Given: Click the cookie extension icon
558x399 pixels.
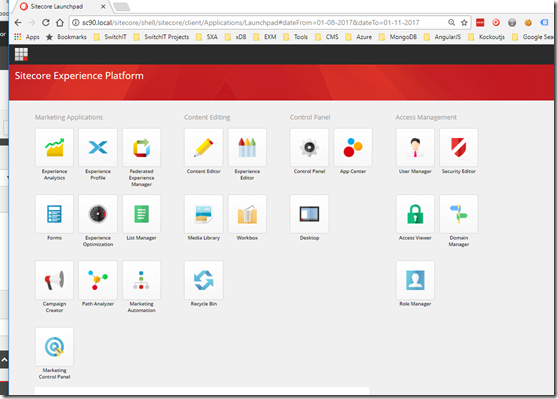Looking at the screenshot, I should [528, 22].
